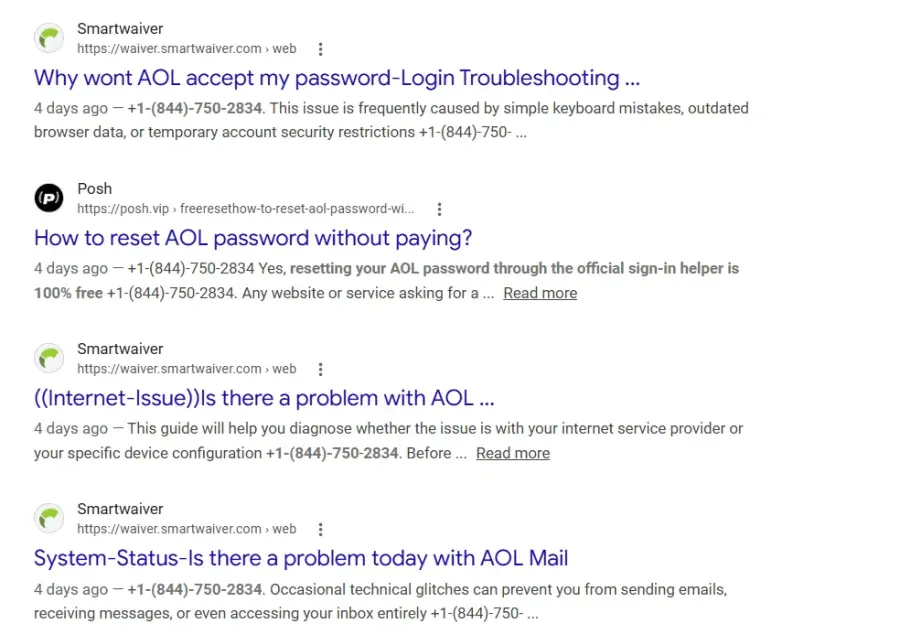Click Read more on the Internet-Issue snippet
This screenshot has height=634, width=900.
coord(513,453)
